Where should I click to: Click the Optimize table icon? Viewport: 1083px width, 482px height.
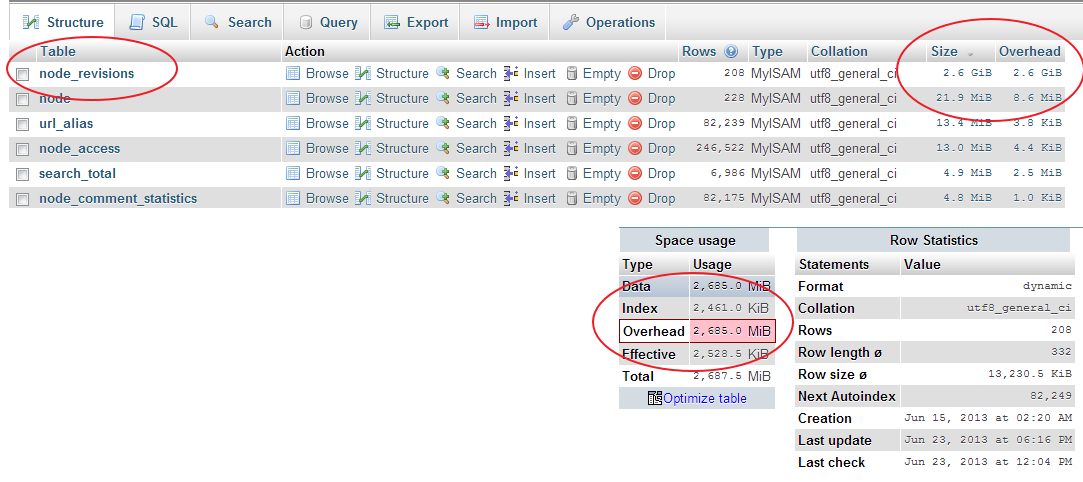(x=654, y=398)
